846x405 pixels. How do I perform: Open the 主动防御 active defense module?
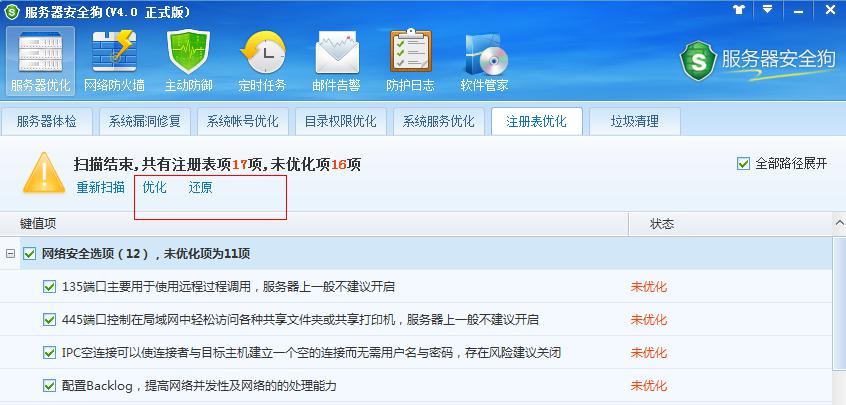188,61
